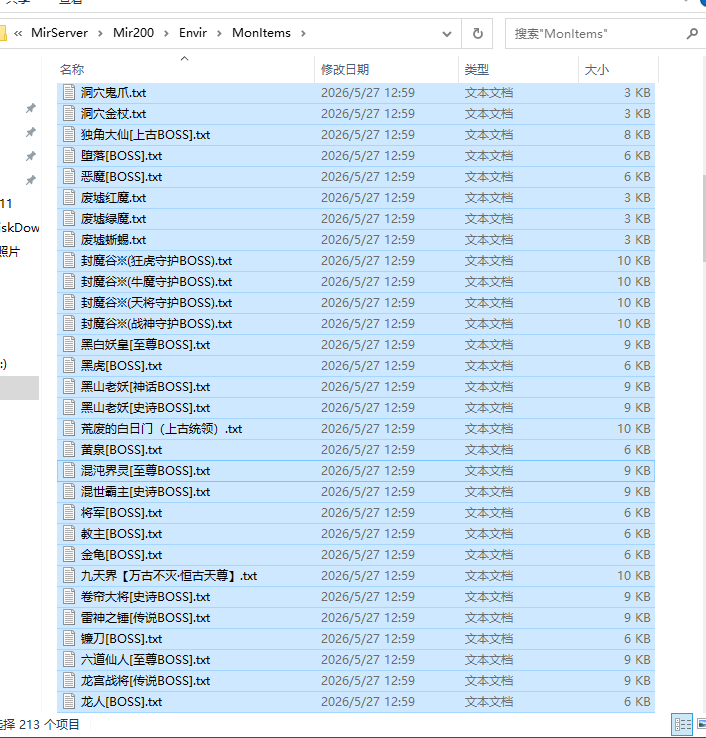Click file icon of 黄泉[BOSS].txt
Screen dimensions: 706x738
click(69, 449)
